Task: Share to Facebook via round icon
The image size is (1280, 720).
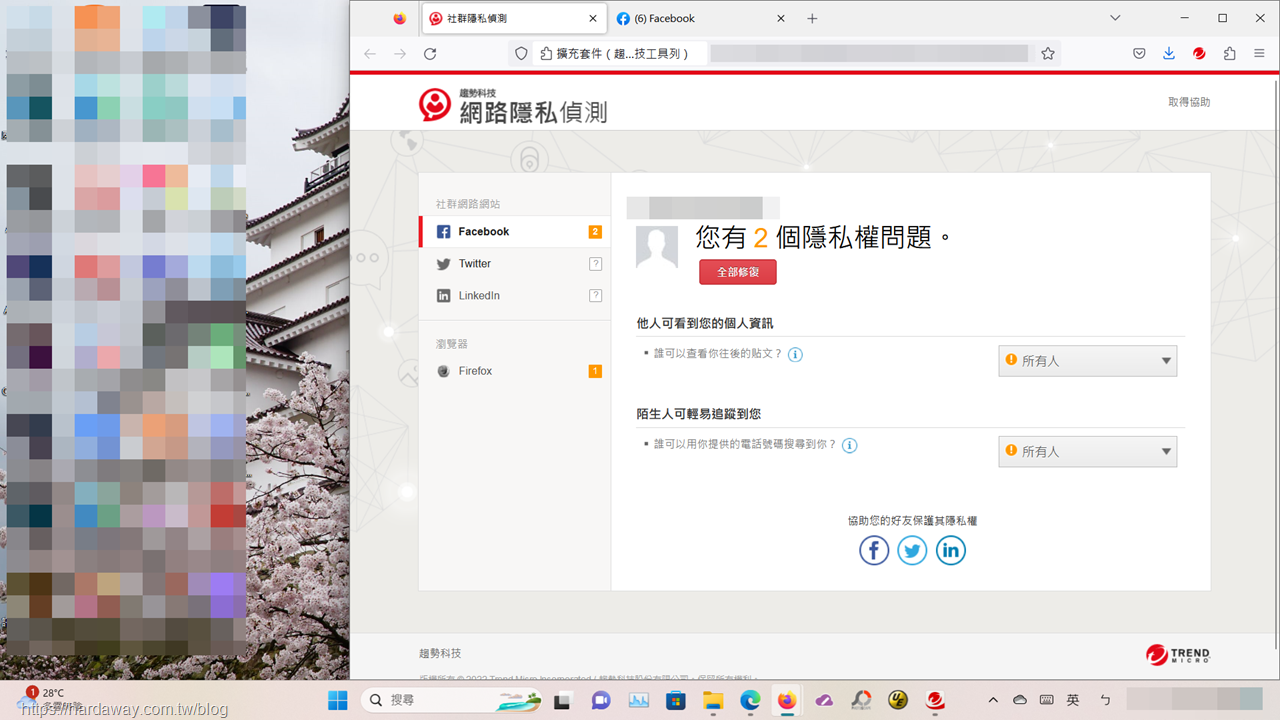Action: [x=874, y=550]
